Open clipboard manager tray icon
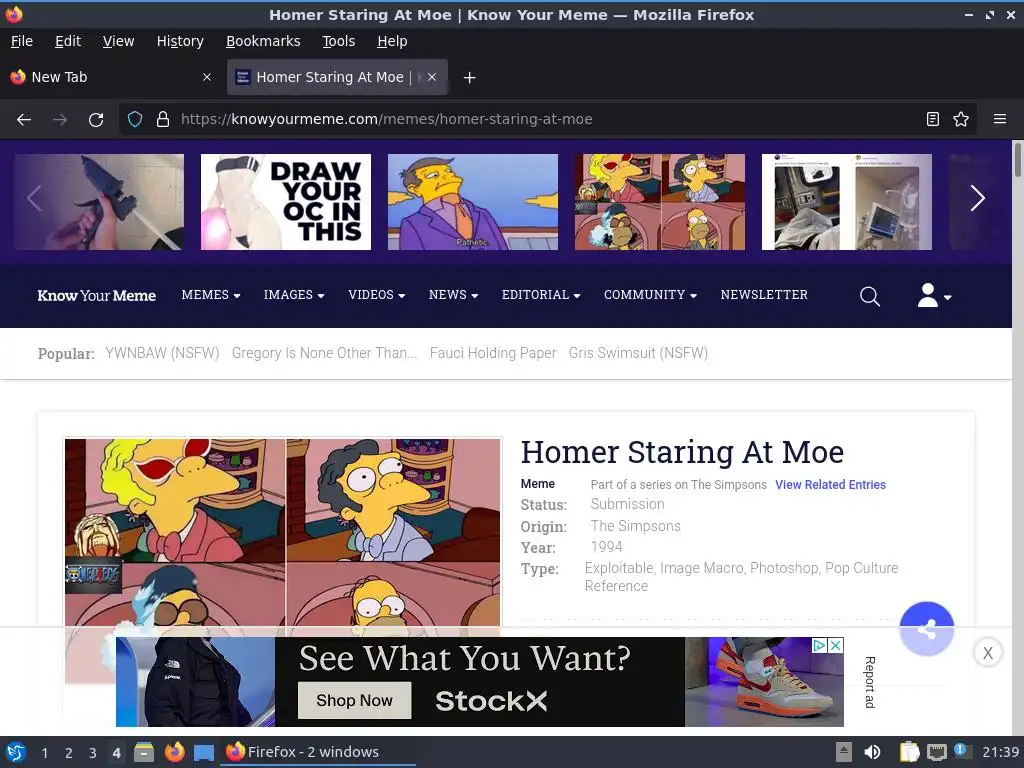The width and height of the screenshot is (1024, 768). (909, 752)
